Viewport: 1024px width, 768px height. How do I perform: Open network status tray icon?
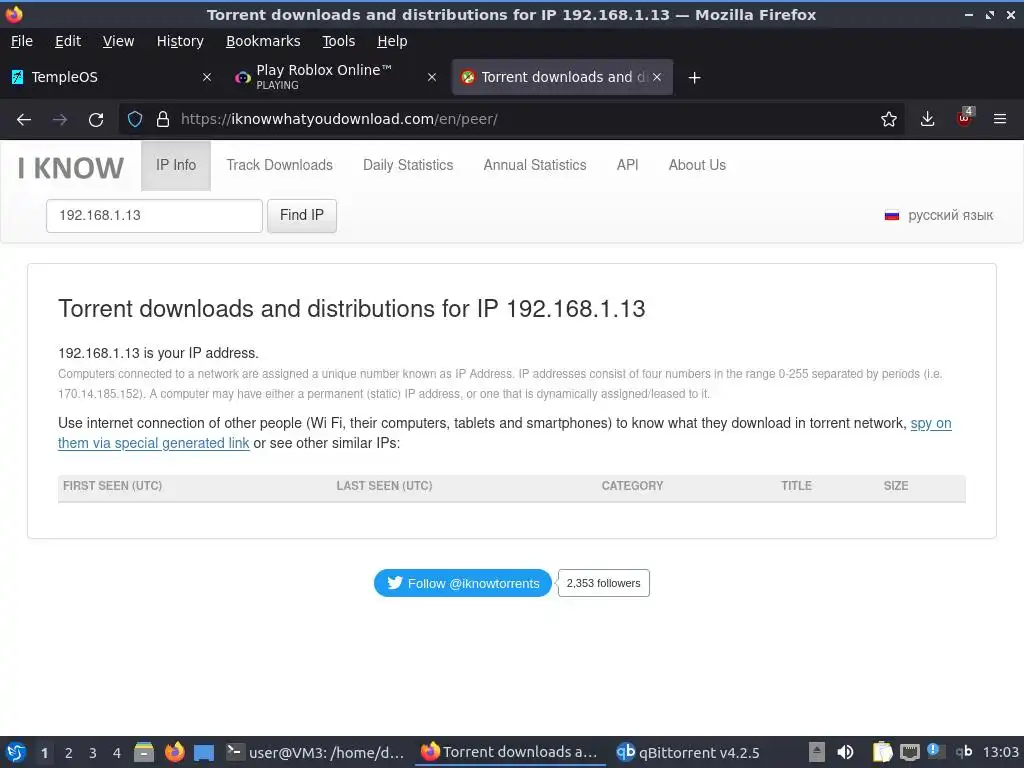click(x=910, y=752)
